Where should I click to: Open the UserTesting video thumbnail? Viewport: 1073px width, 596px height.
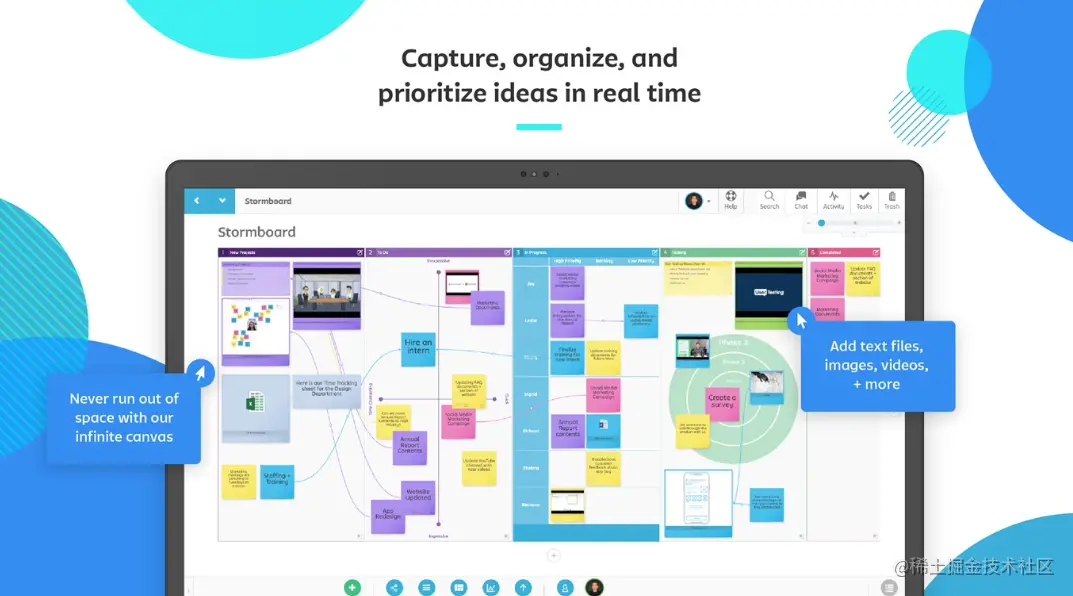(x=768, y=295)
